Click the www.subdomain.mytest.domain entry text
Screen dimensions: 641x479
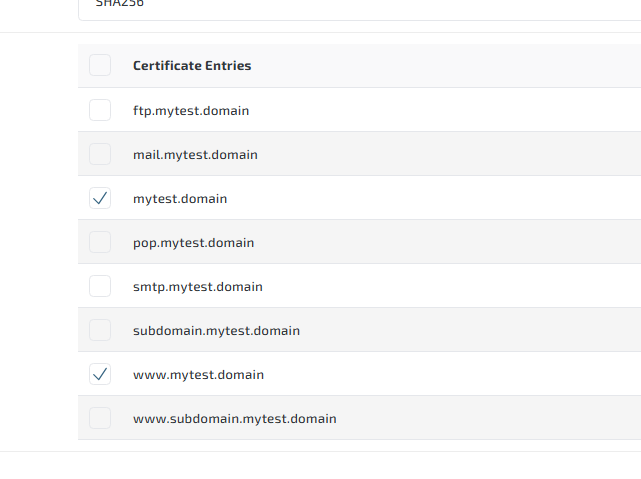pyautogui.click(x=234, y=419)
